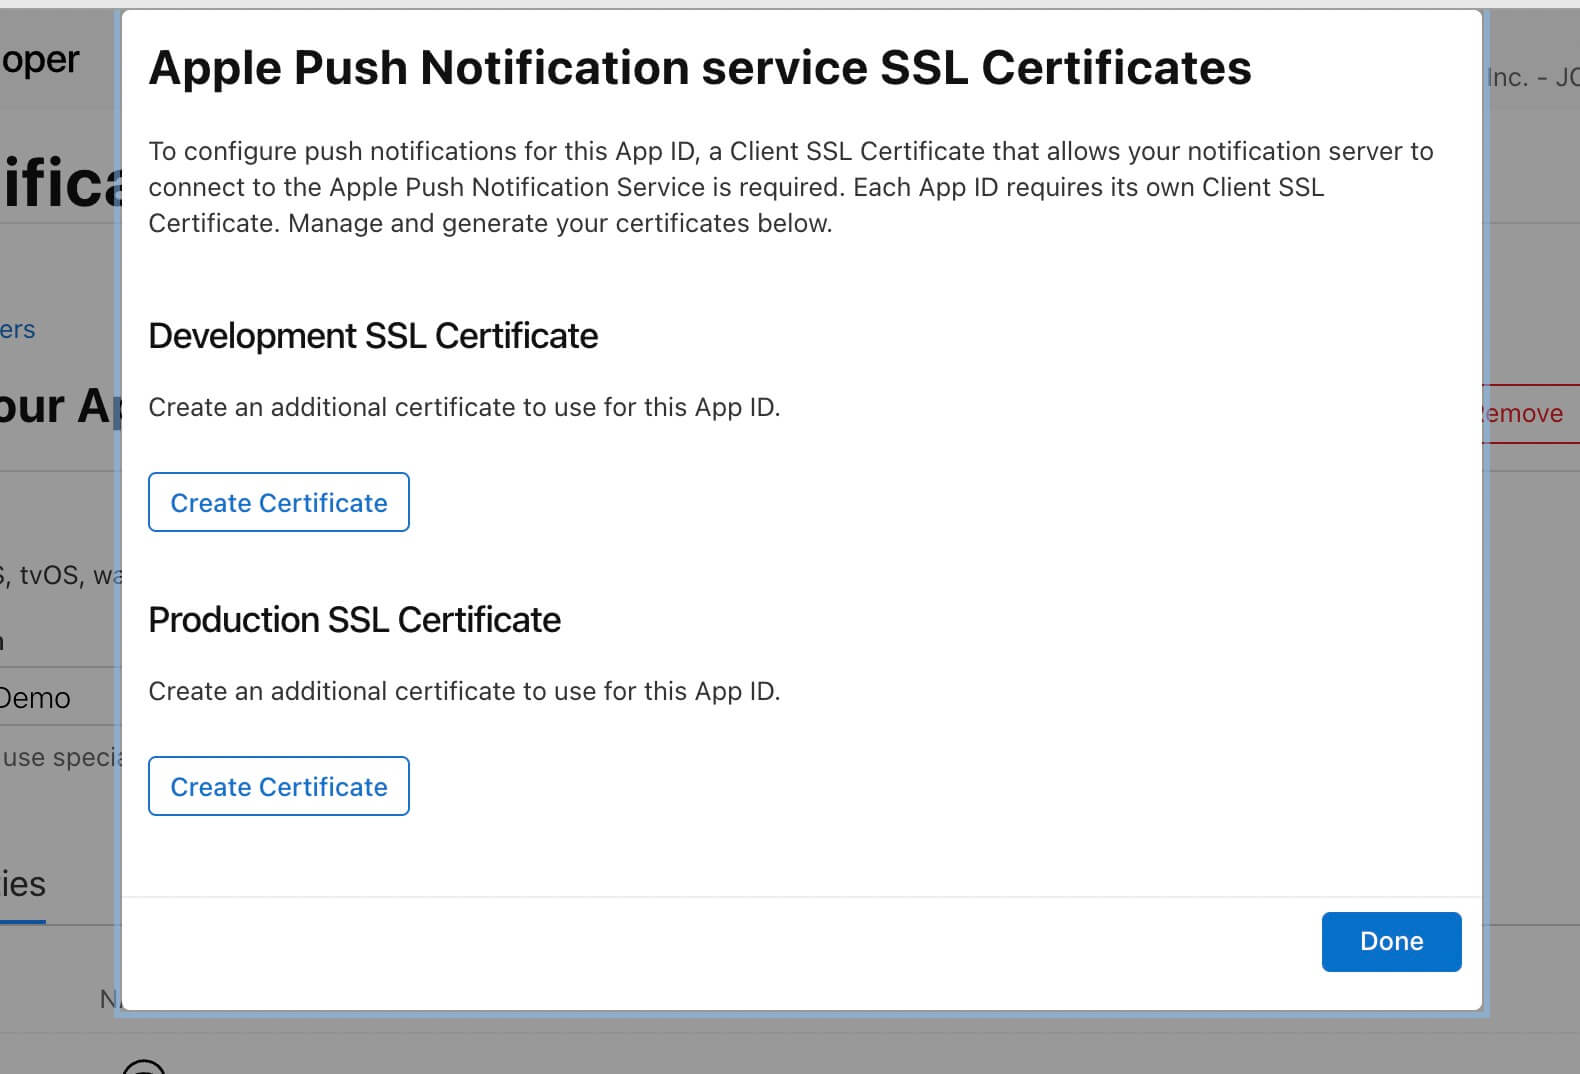1580x1074 pixels.
Task: Click the introductory paragraph about Client SSL Certificate
Action: pos(790,187)
